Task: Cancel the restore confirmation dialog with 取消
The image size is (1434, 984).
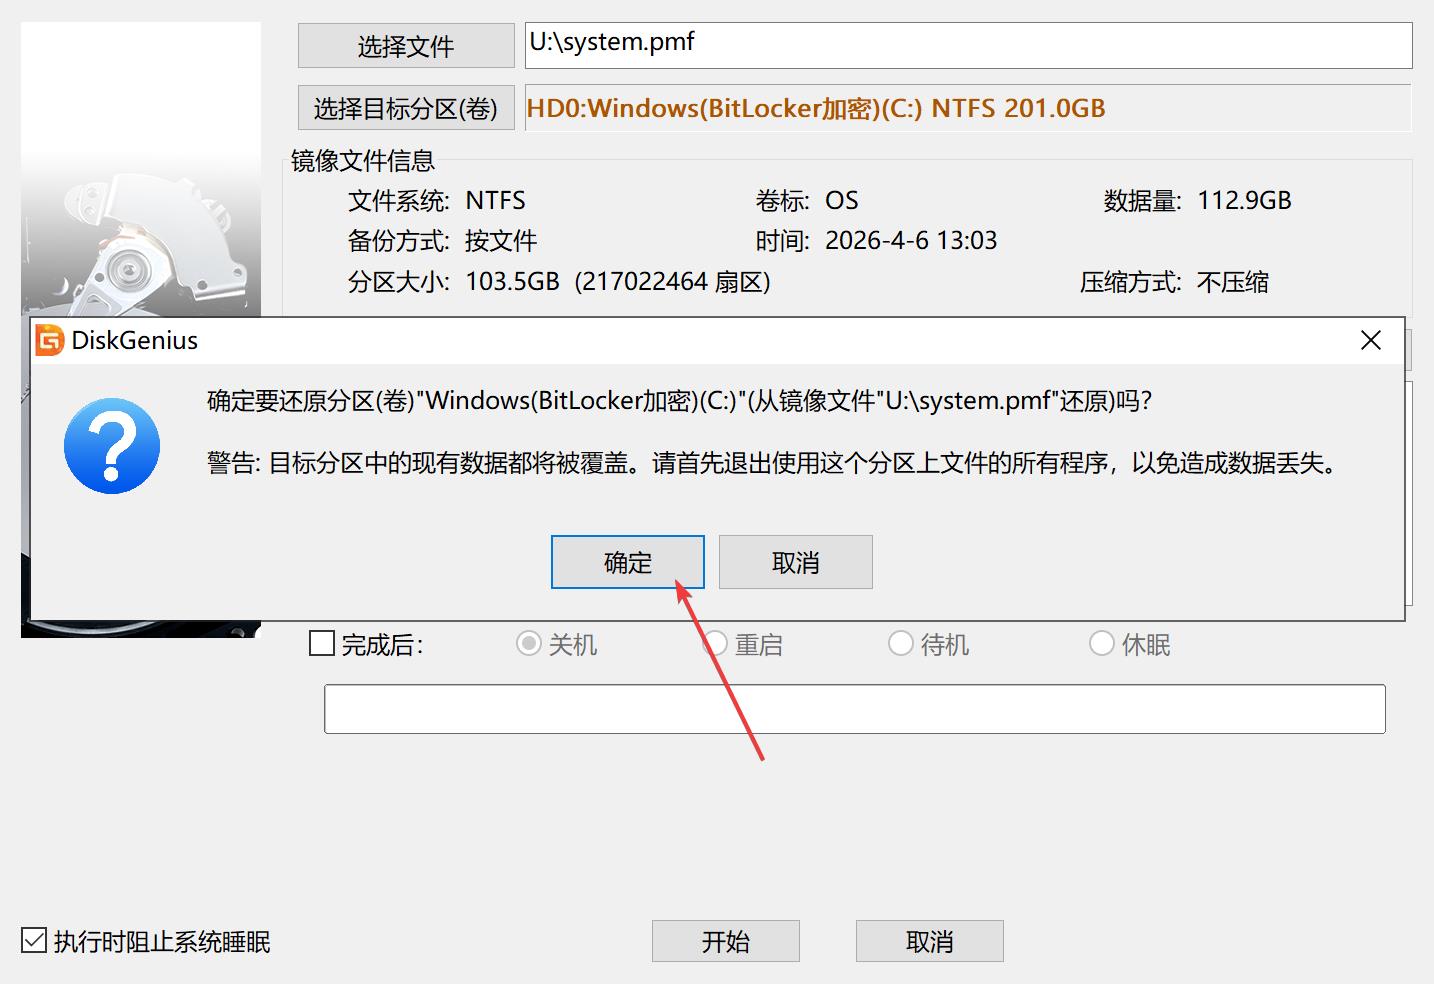Action: click(x=795, y=562)
